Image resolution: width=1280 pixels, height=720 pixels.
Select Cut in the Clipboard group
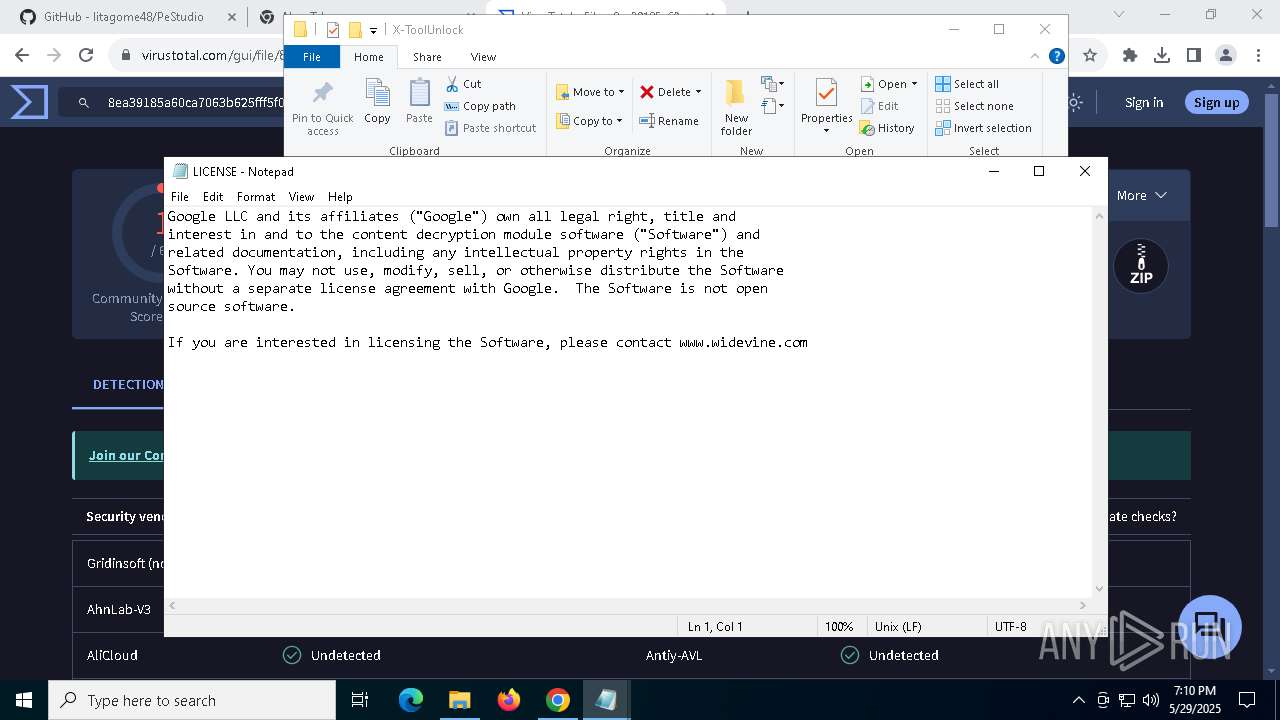click(463, 84)
